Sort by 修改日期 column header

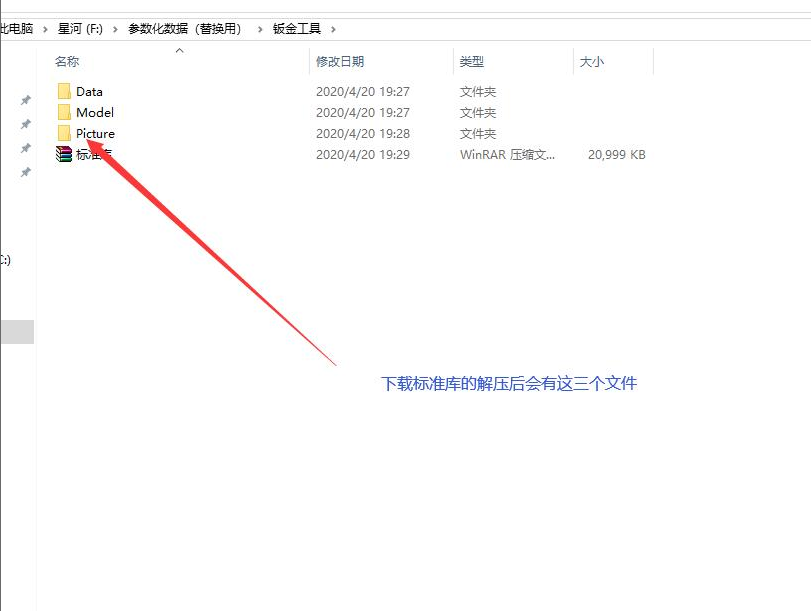[x=340, y=62]
